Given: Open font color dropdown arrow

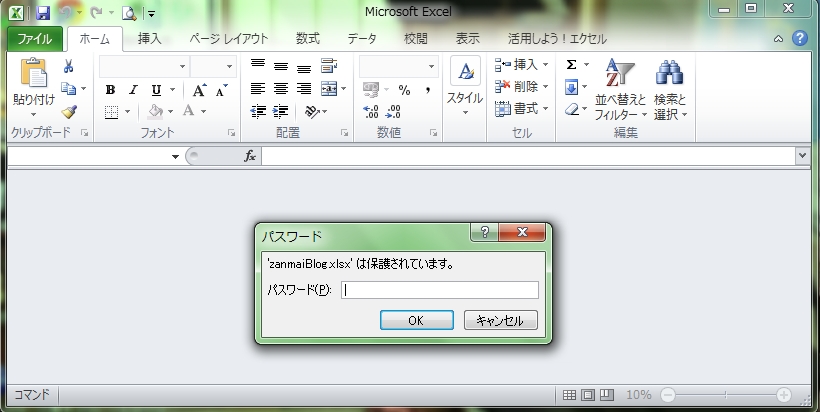Looking at the screenshot, I should pos(203,111).
